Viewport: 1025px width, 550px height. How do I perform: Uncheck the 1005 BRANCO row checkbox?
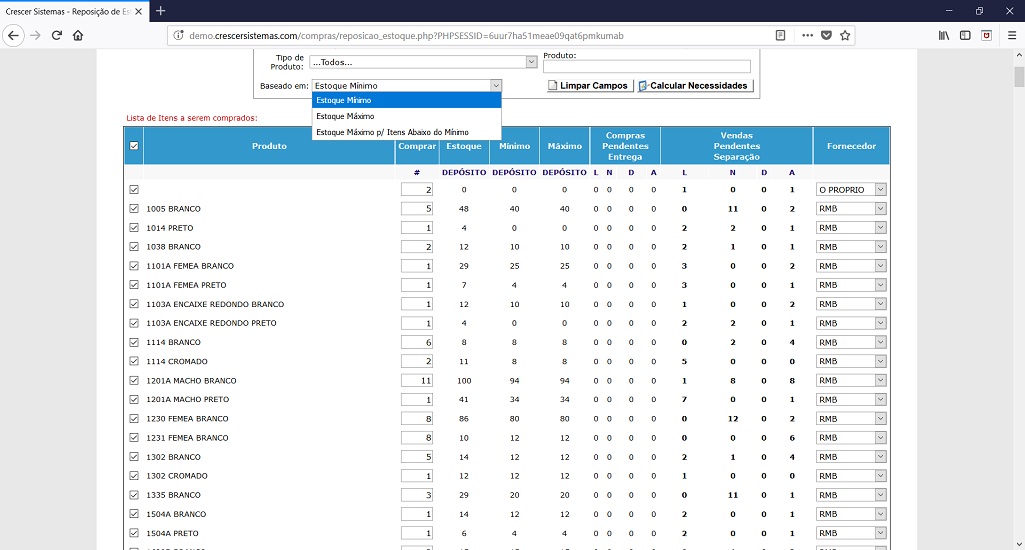(134, 209)
